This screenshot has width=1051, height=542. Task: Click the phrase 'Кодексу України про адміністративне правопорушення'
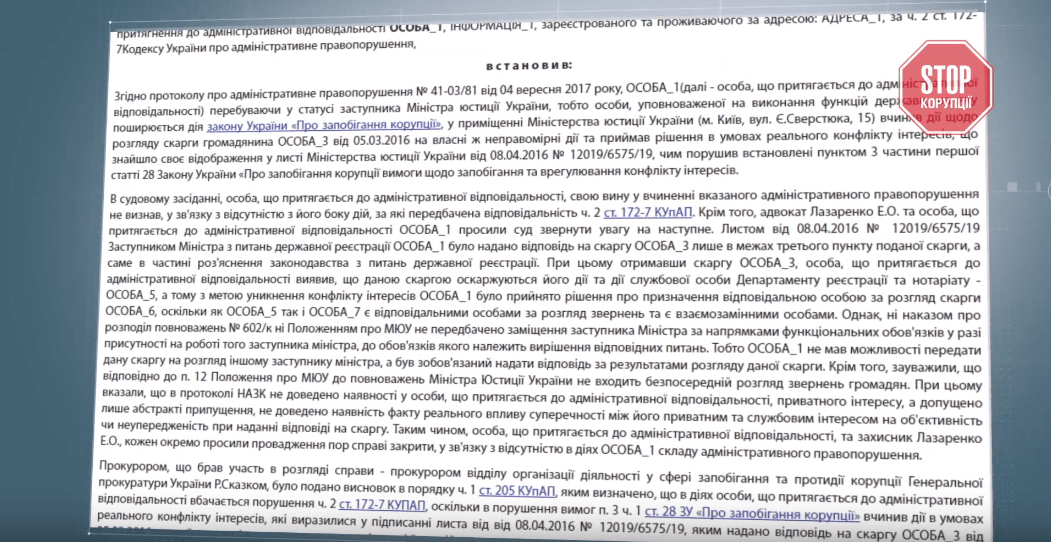click(x=270, y=46)
